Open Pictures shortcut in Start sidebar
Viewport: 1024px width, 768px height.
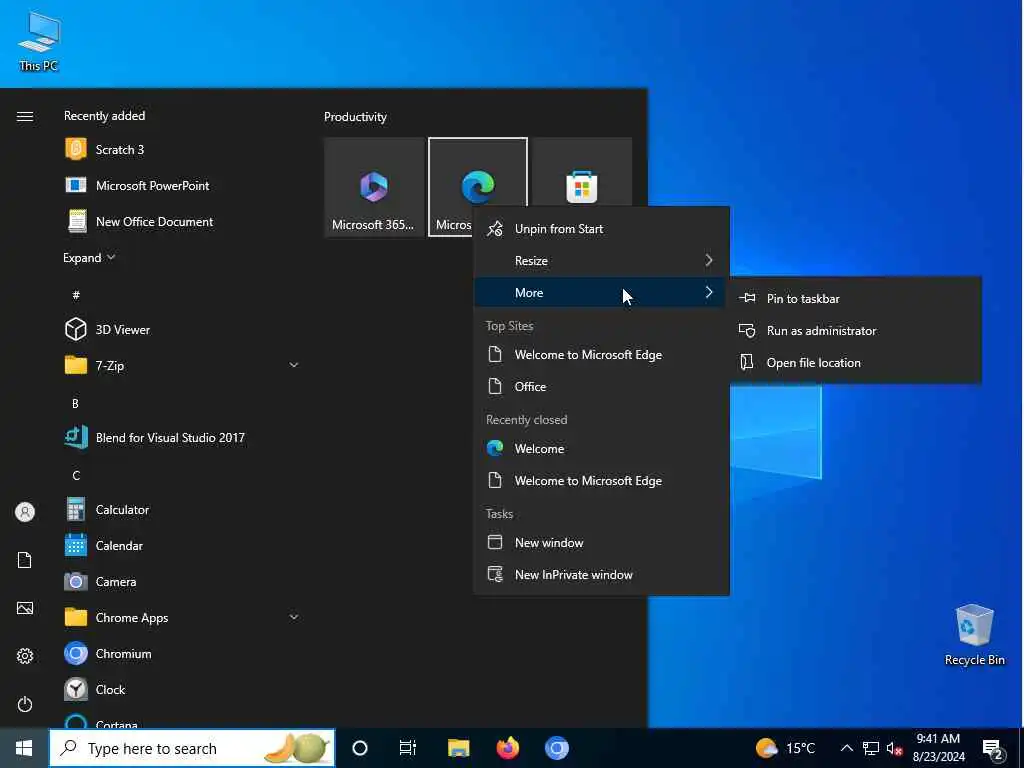coord(25,609)
